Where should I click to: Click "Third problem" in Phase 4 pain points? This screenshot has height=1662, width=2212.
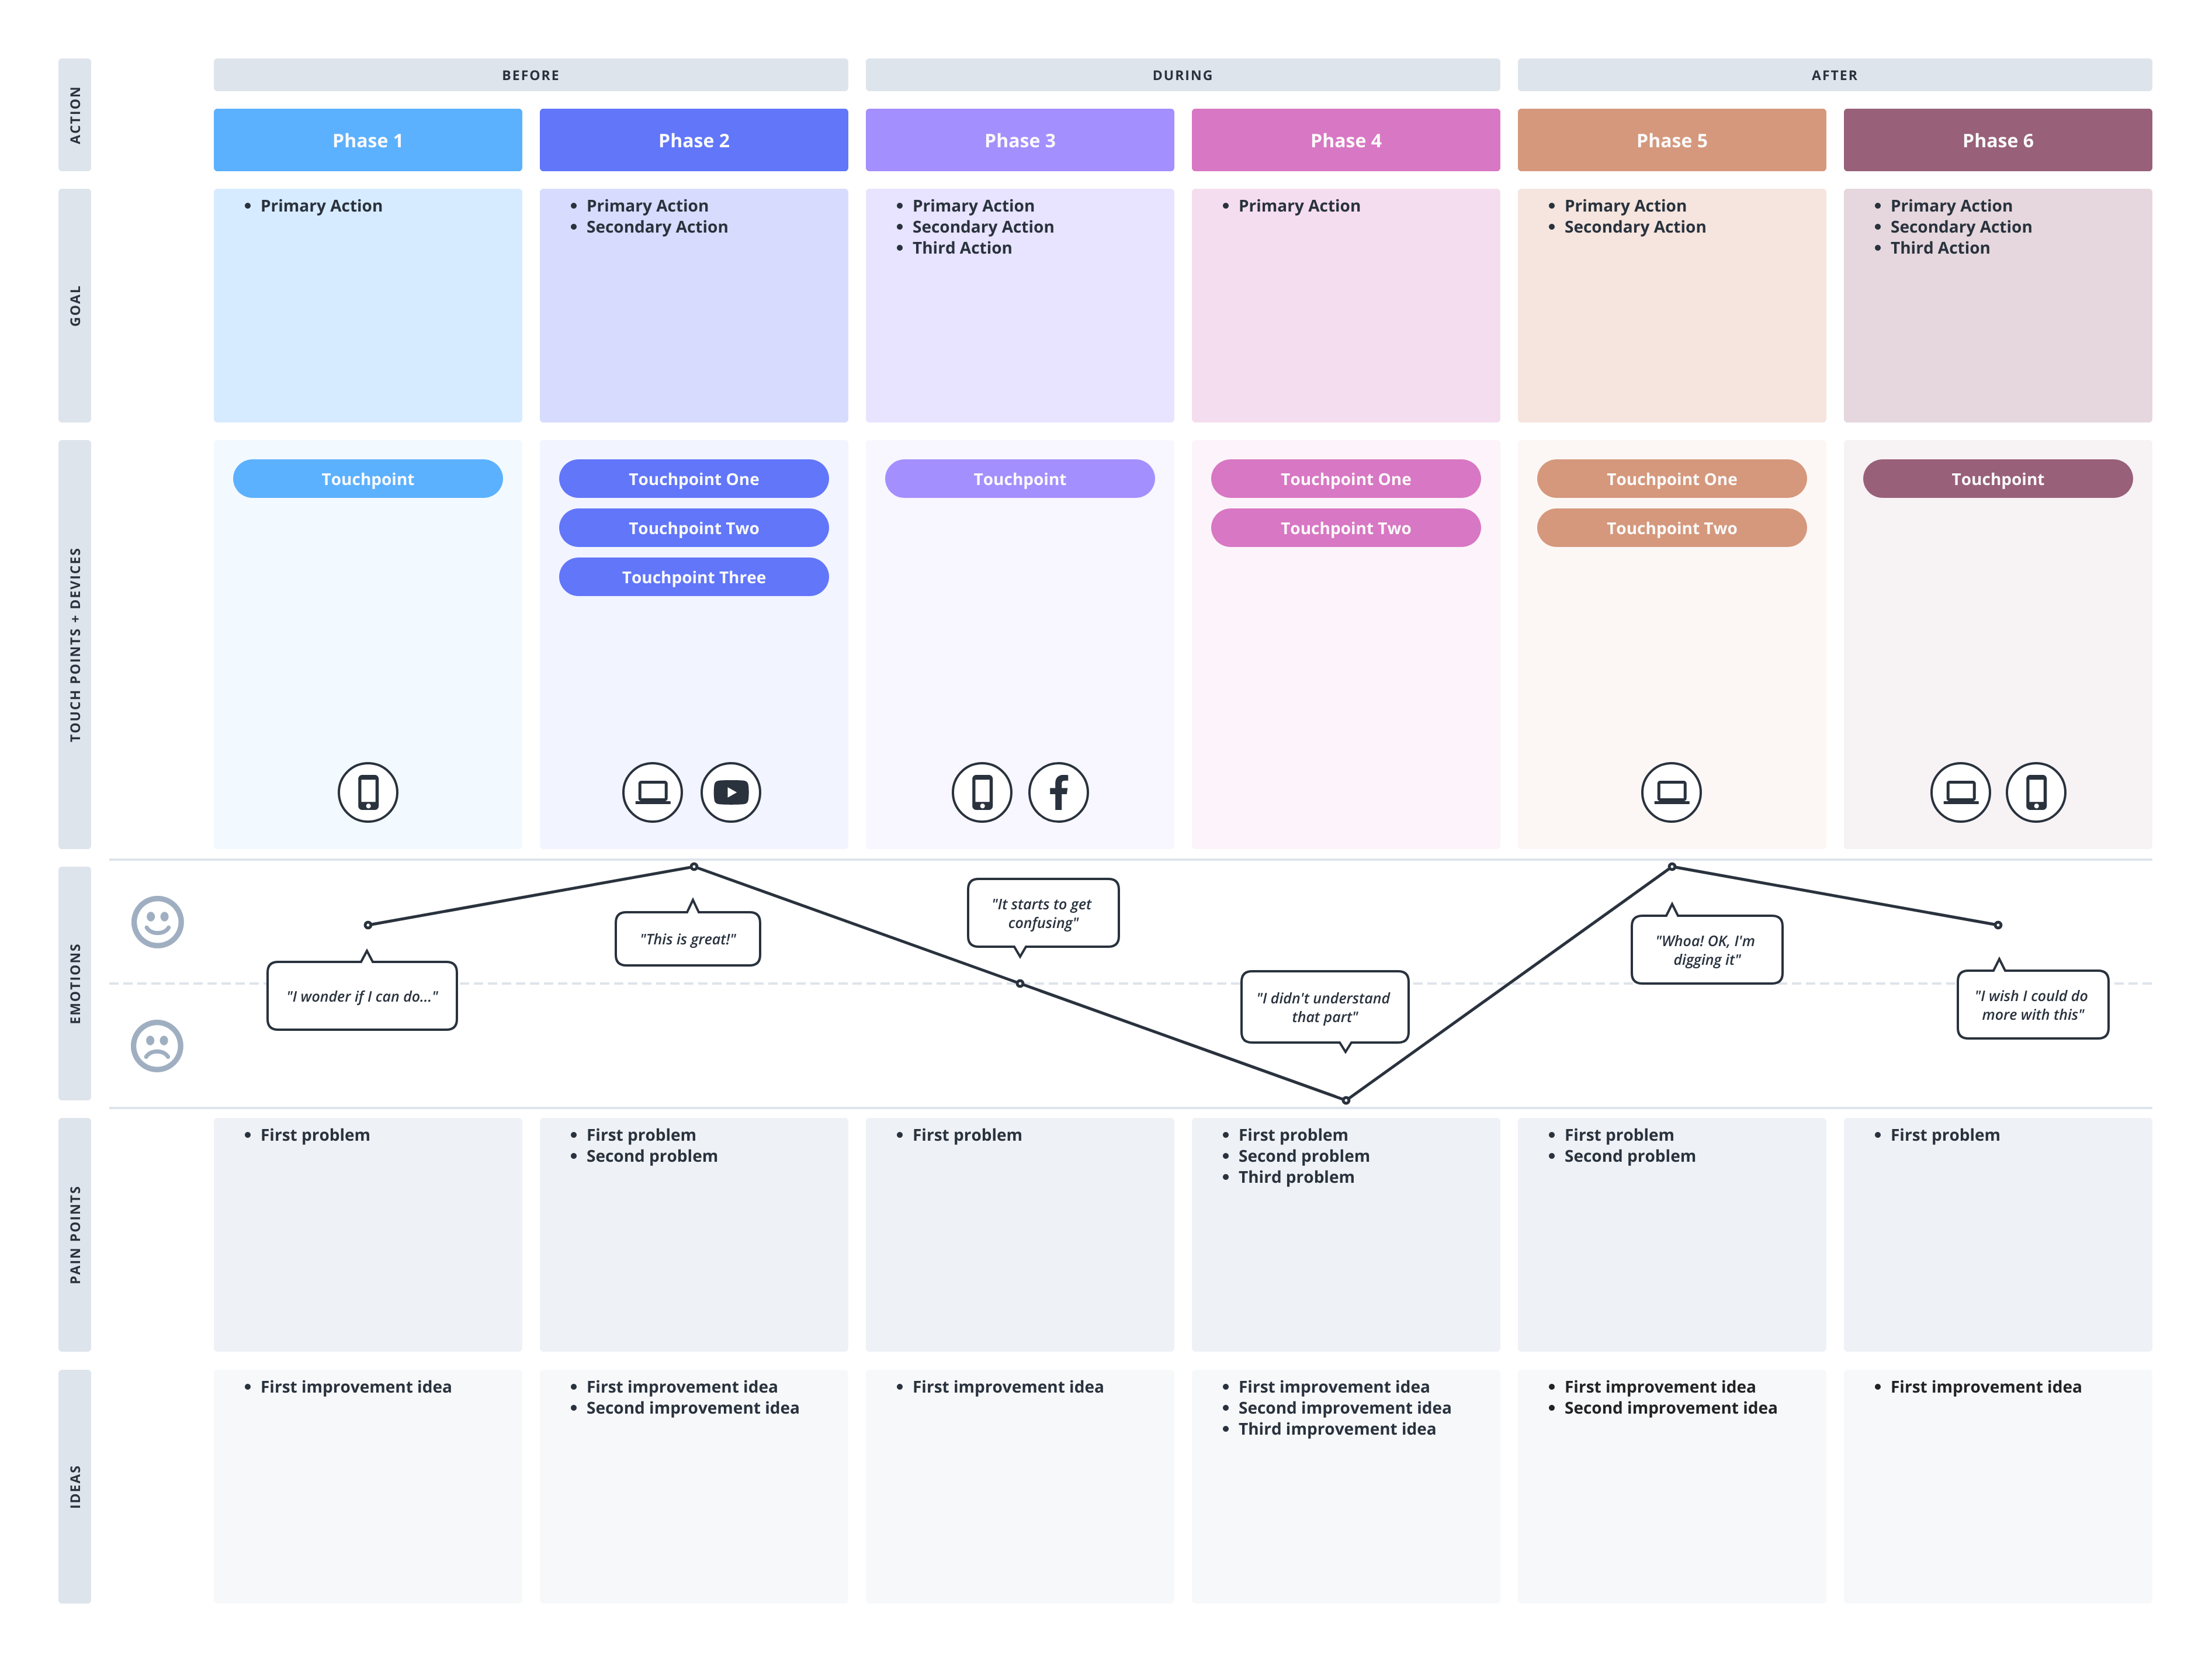point(1296,1177)
